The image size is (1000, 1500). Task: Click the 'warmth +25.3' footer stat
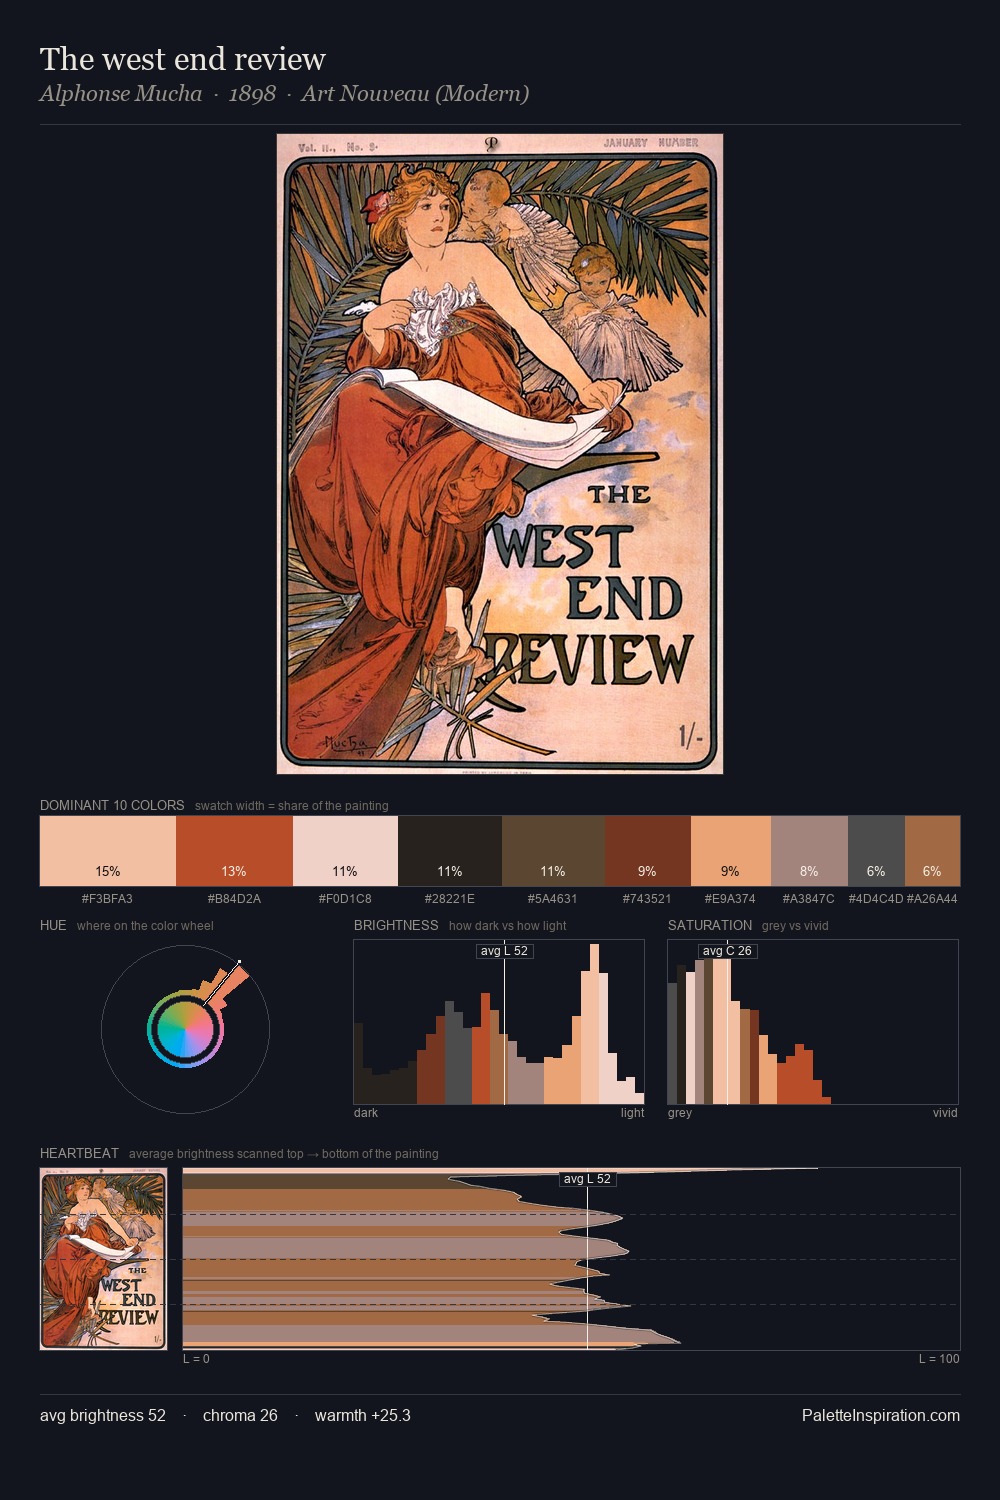(363, 1415)
